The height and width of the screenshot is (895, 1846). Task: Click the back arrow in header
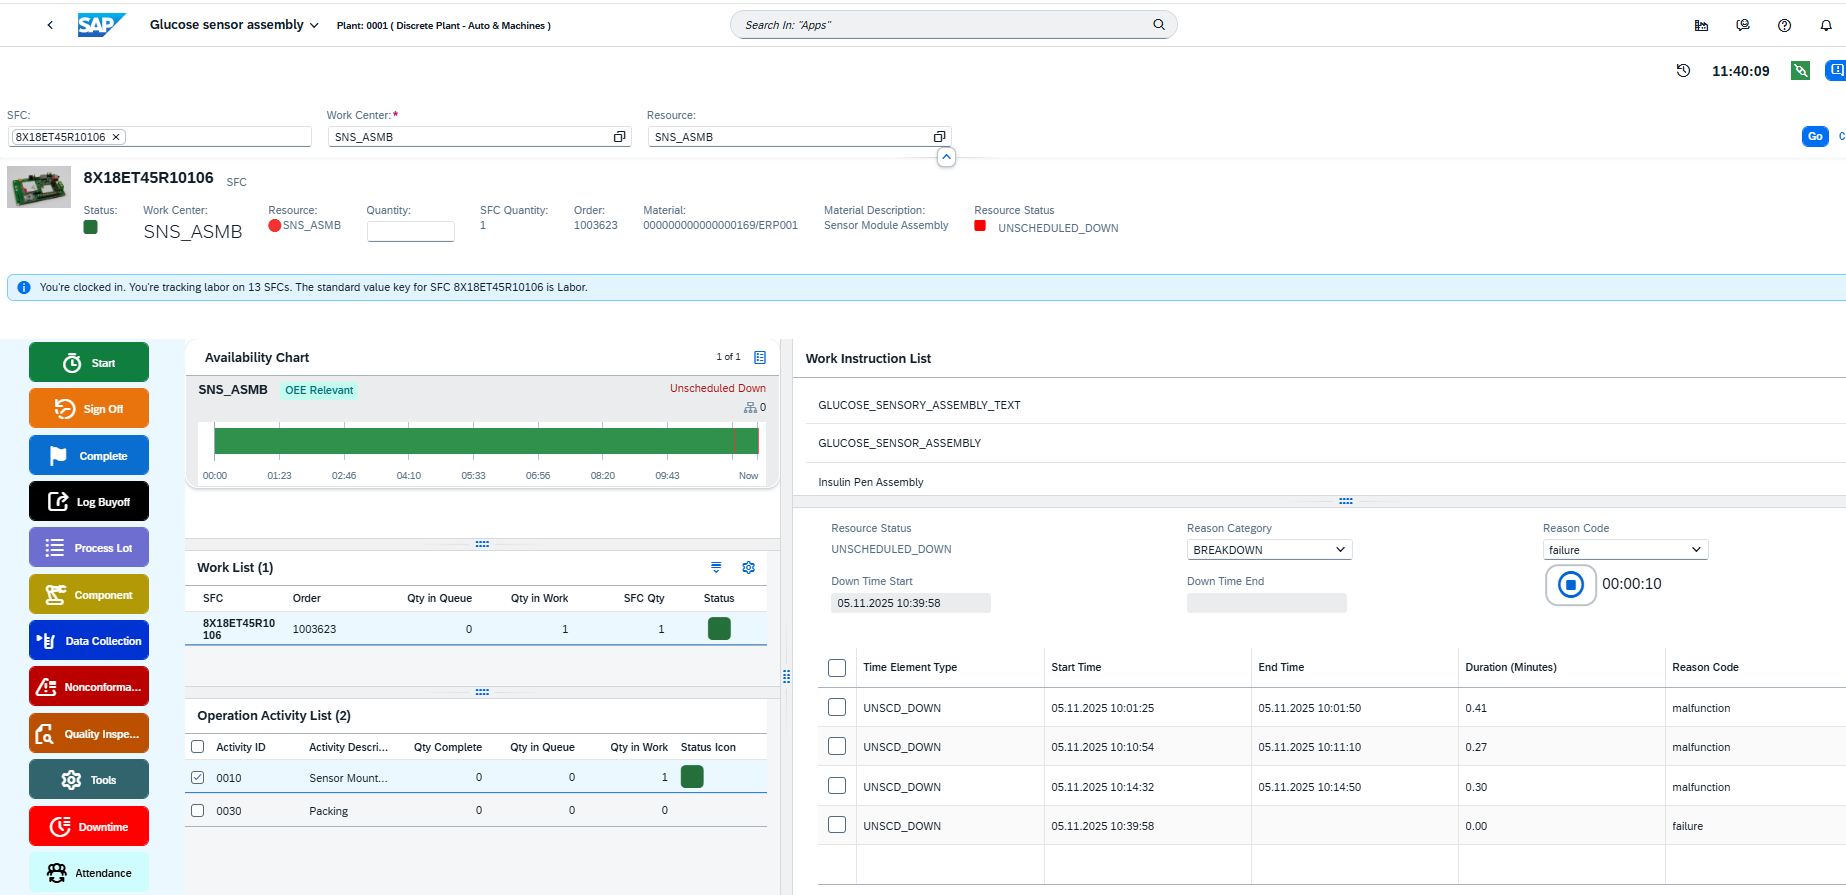tap(50, 25)
